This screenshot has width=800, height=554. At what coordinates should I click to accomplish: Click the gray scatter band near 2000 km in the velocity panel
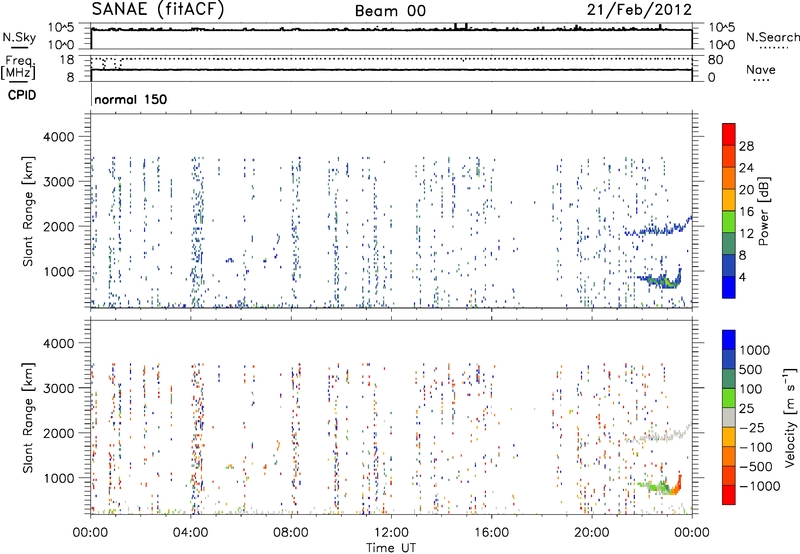tap(657, 435)
